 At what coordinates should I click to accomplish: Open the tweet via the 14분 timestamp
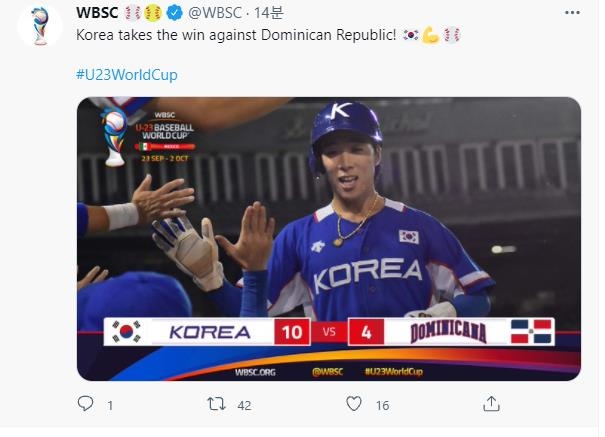268,14
